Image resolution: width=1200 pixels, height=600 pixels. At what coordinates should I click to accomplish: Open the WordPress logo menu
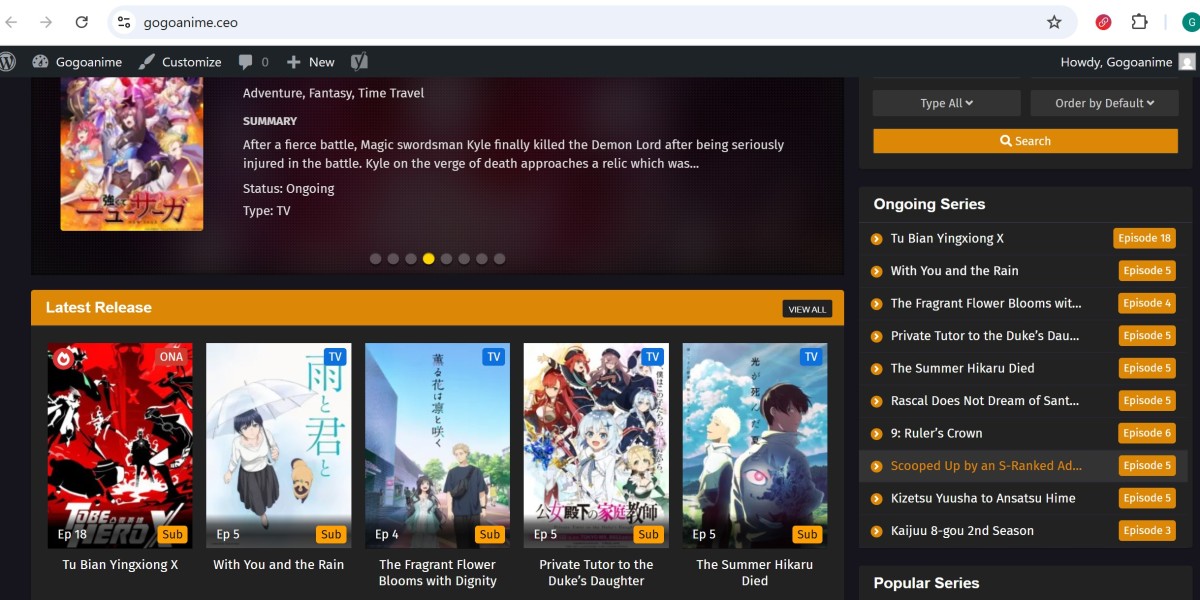click(x=8, y=62)
